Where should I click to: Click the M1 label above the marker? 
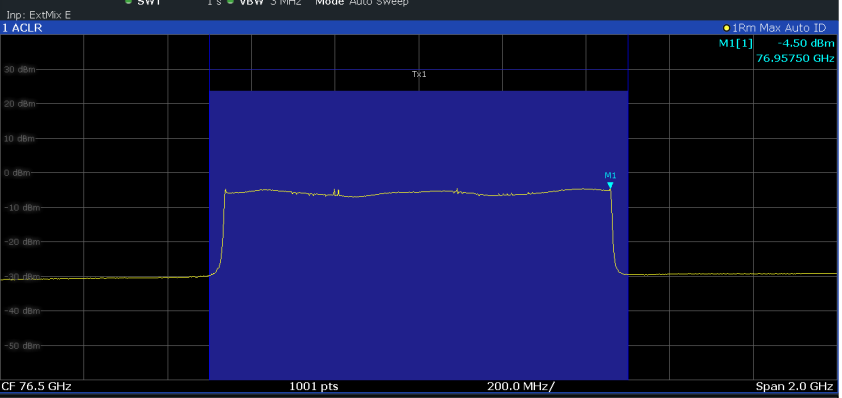[611, 175]
